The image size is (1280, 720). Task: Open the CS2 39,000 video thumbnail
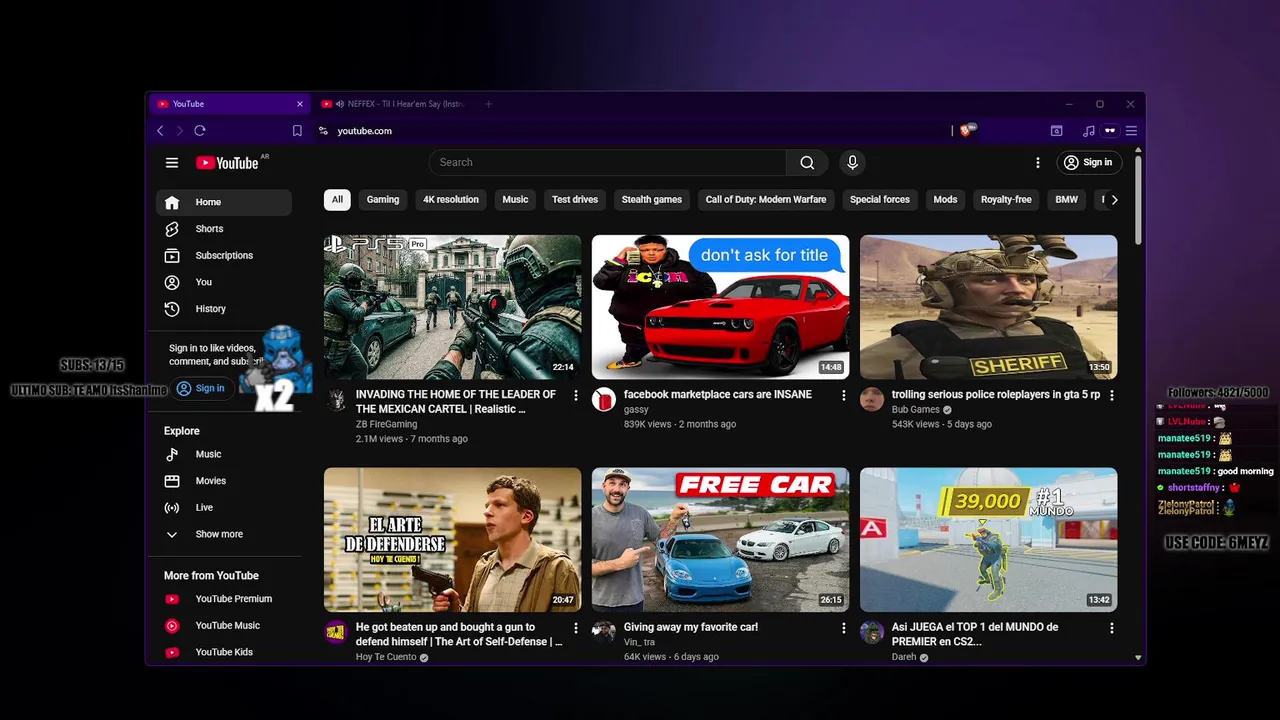pyautogui.click(x=988, y=540)
